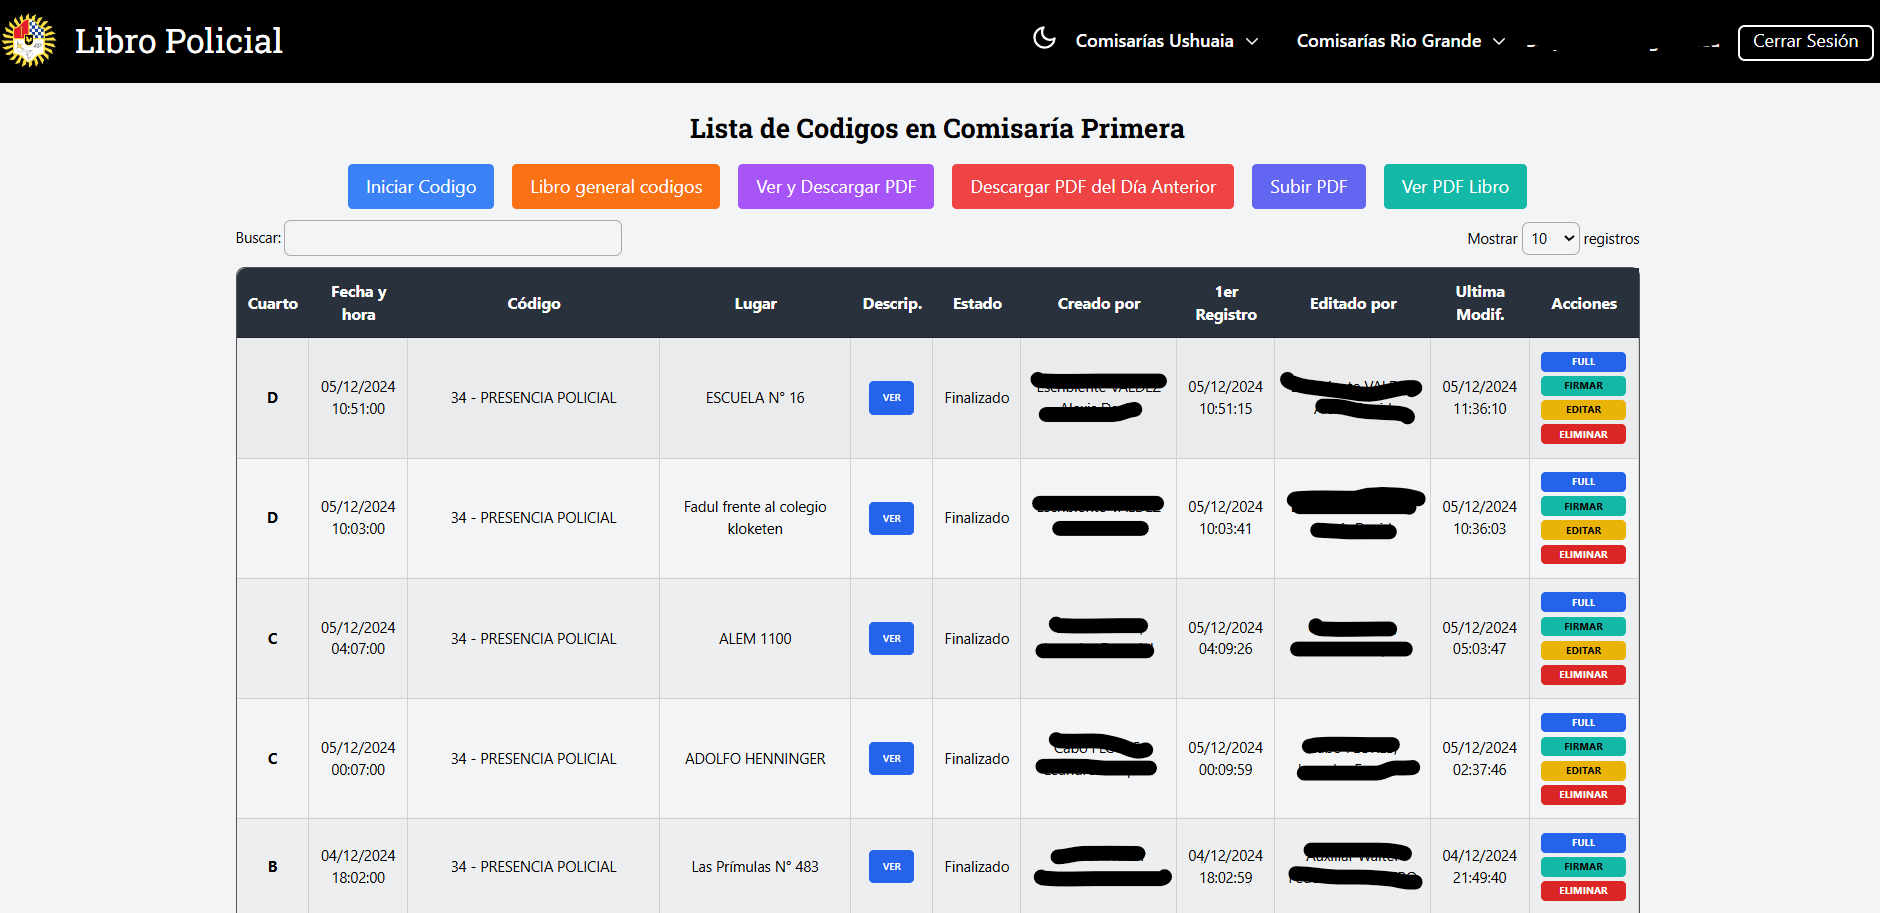Sort table by Estado column header
Screen dimensions: 1880x913
point(976,304)
